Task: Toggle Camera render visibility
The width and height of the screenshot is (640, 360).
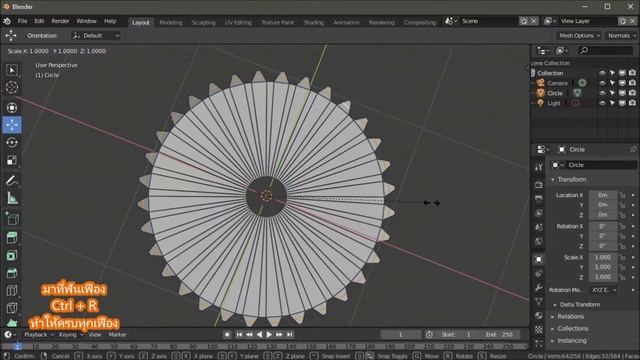Action: (x=632, y=83)
